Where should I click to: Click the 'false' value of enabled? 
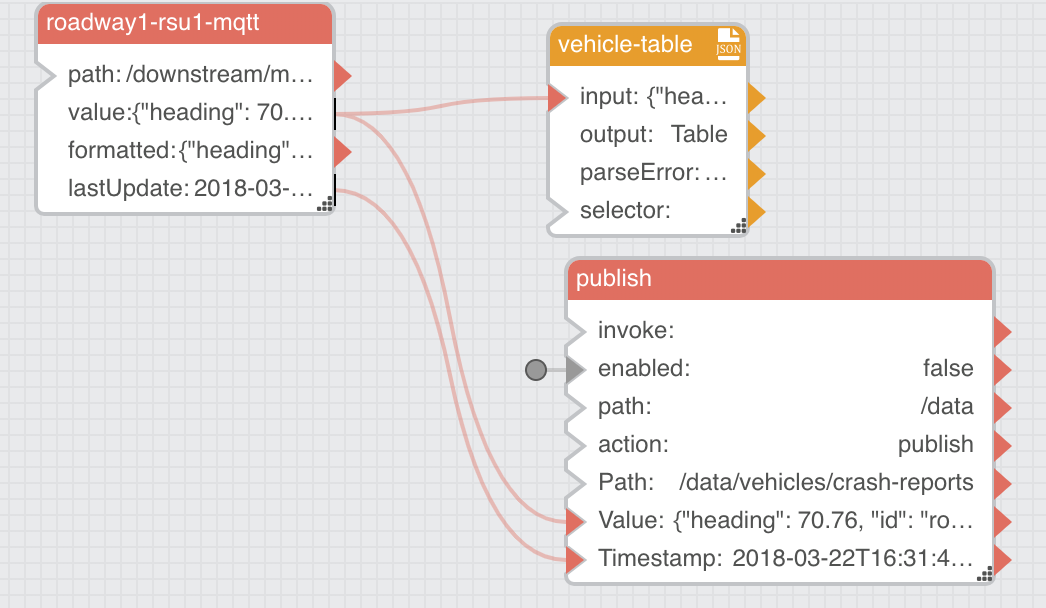[948, 368]
